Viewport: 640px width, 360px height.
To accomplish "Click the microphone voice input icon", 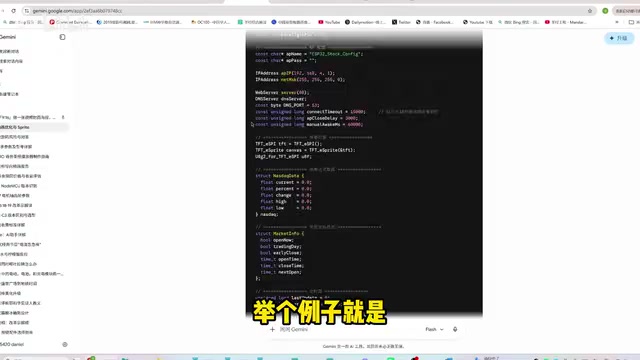I will (x=455, y=329).
